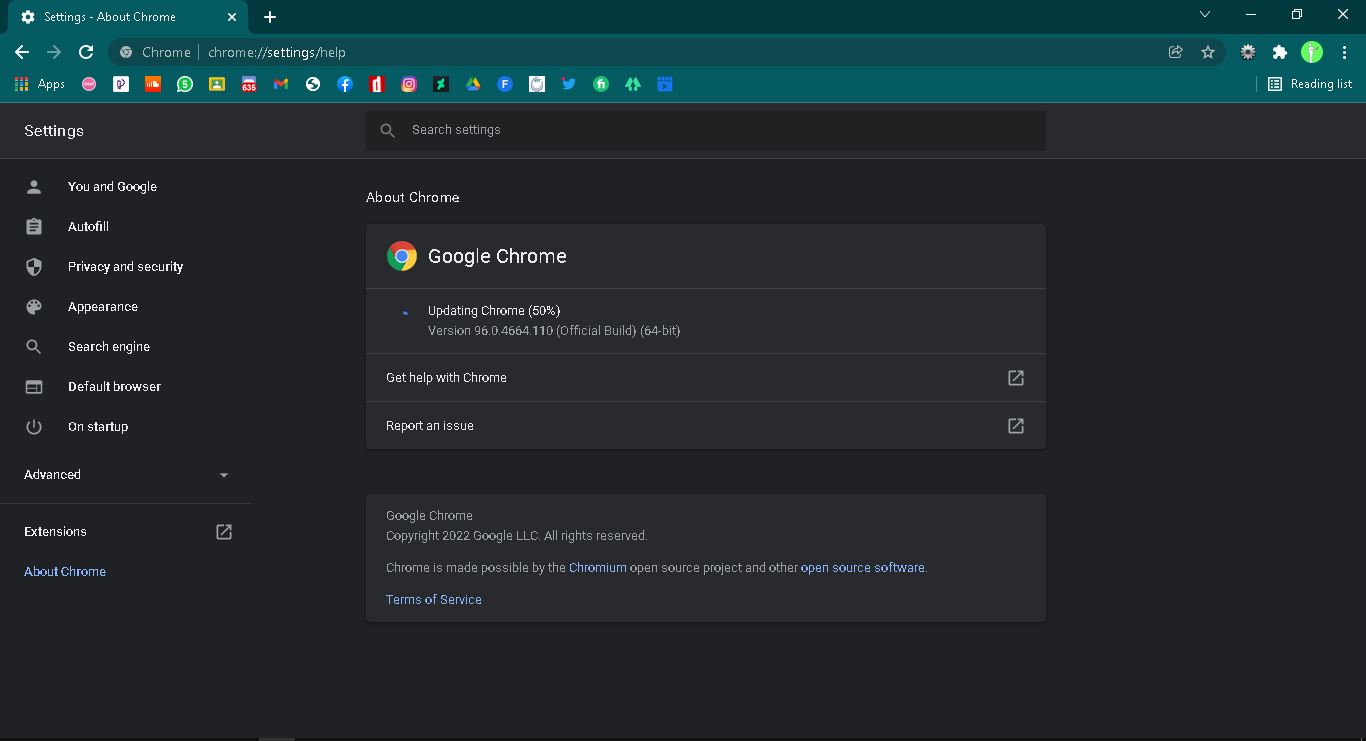Open On startup settings

[x=98, y=427]
